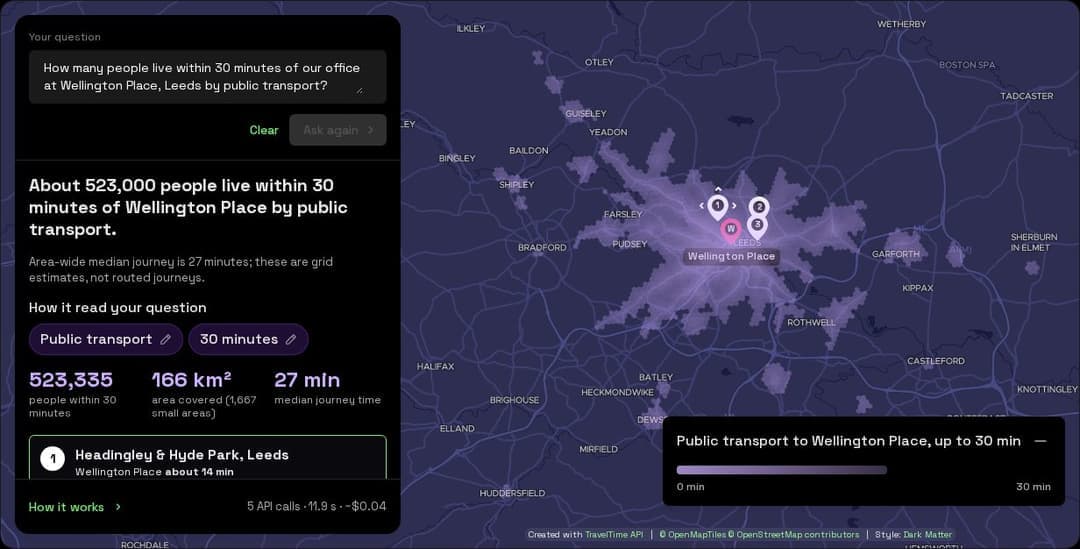Click the Ask again button
This screenshot has height=549, width=1080.
338,130
